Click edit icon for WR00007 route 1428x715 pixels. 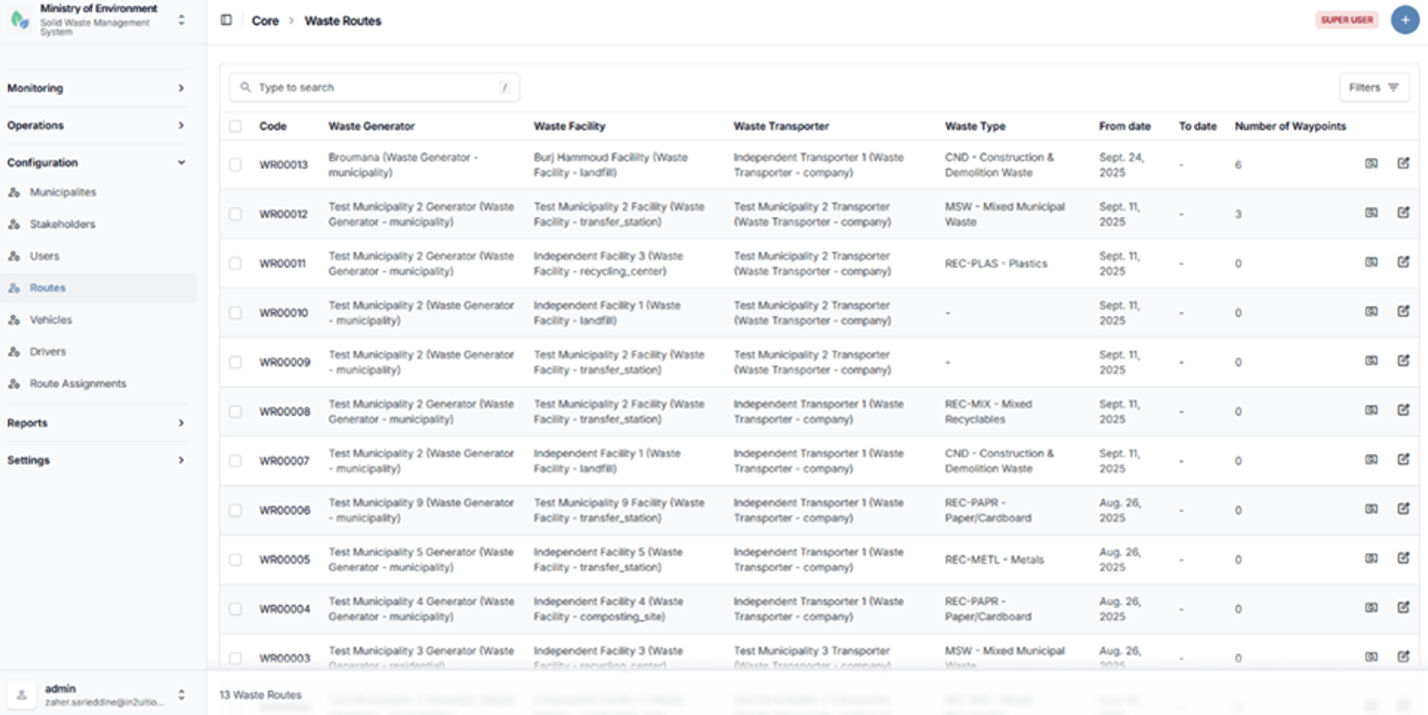1403,459
